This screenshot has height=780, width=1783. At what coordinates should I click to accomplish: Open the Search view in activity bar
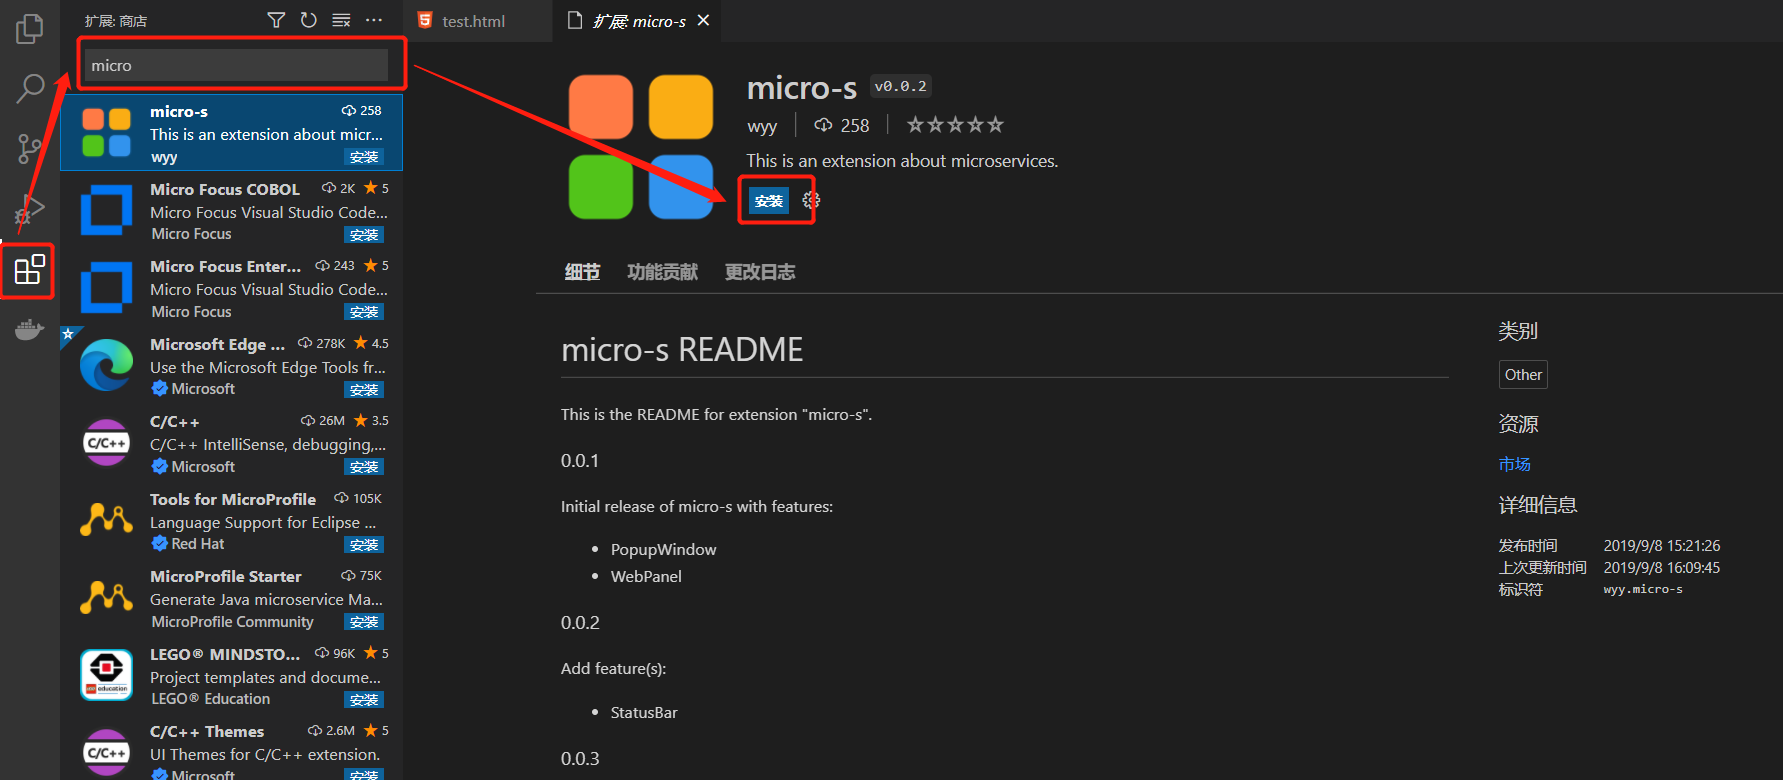point(30,89)
